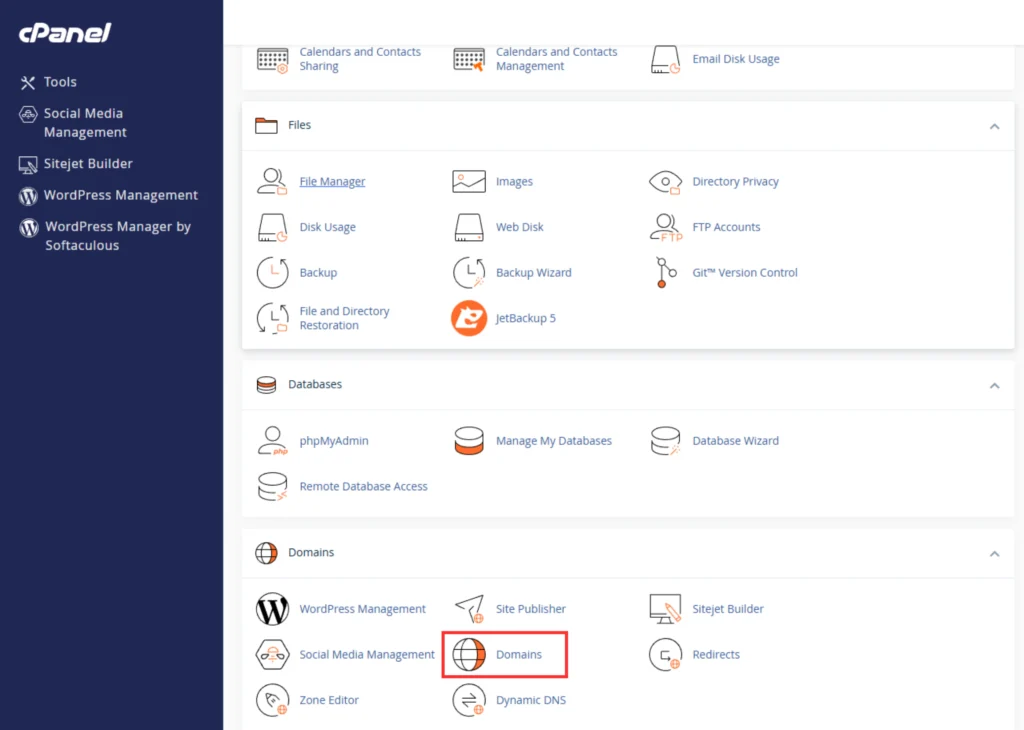
Task: Click Calendars and Contacts Sharing icon
Action: point(272,59)
